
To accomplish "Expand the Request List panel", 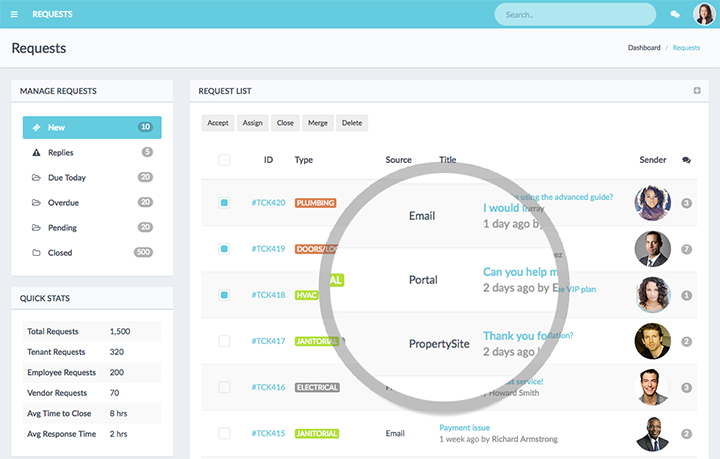I will click(x=697, y=90).
